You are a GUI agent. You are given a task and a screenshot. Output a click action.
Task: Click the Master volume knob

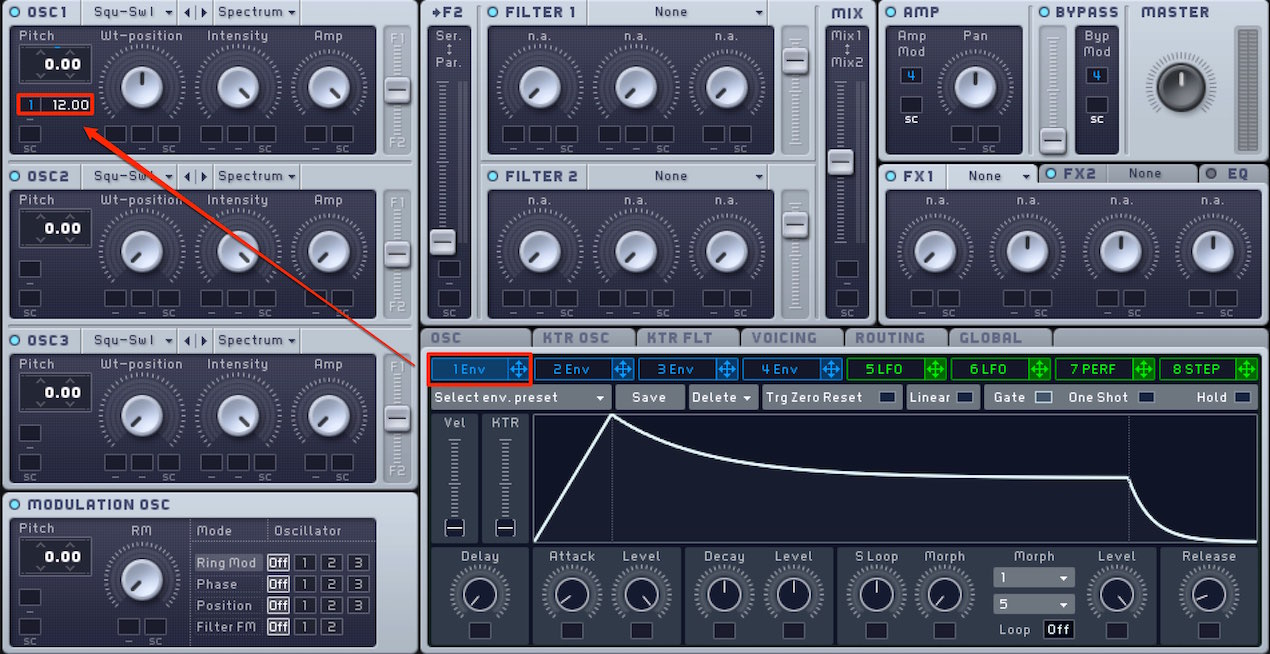click(x=1180, y=87)
